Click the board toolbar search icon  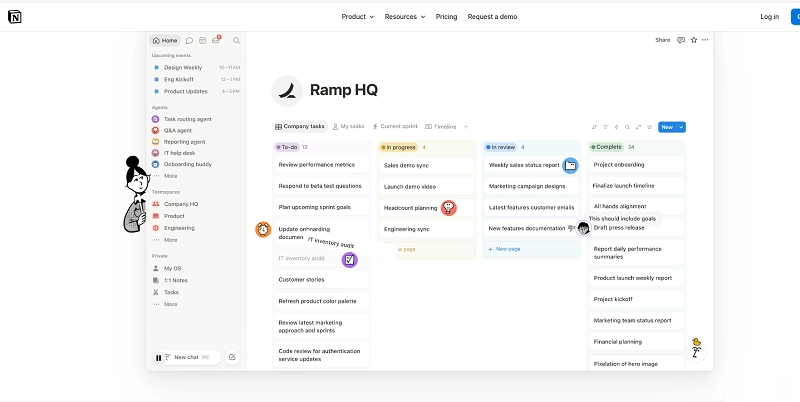coord(628,127)
